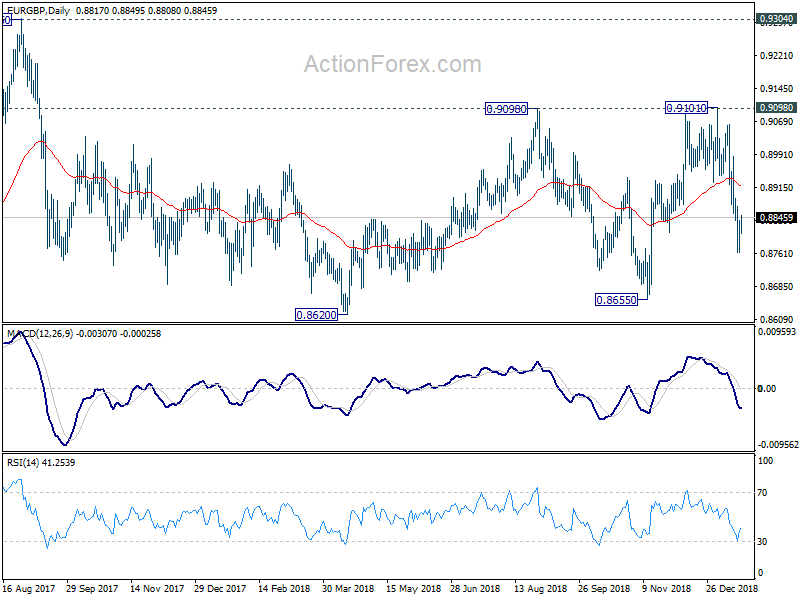800x600 pixels.
Task: Click the 13 Aug 2018 date label
Action: (x=540, y=588)
